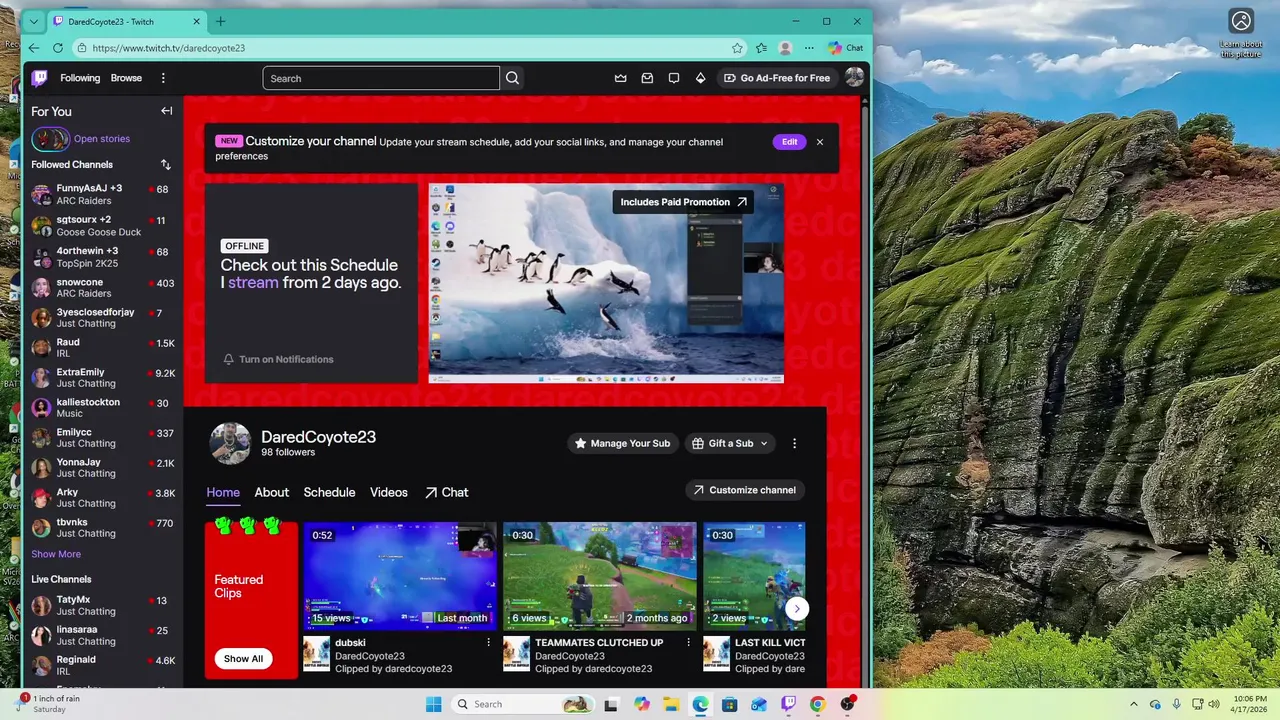1280x720 pixels.
Task: Open the channel Chat tab
Action: [446, 492]
